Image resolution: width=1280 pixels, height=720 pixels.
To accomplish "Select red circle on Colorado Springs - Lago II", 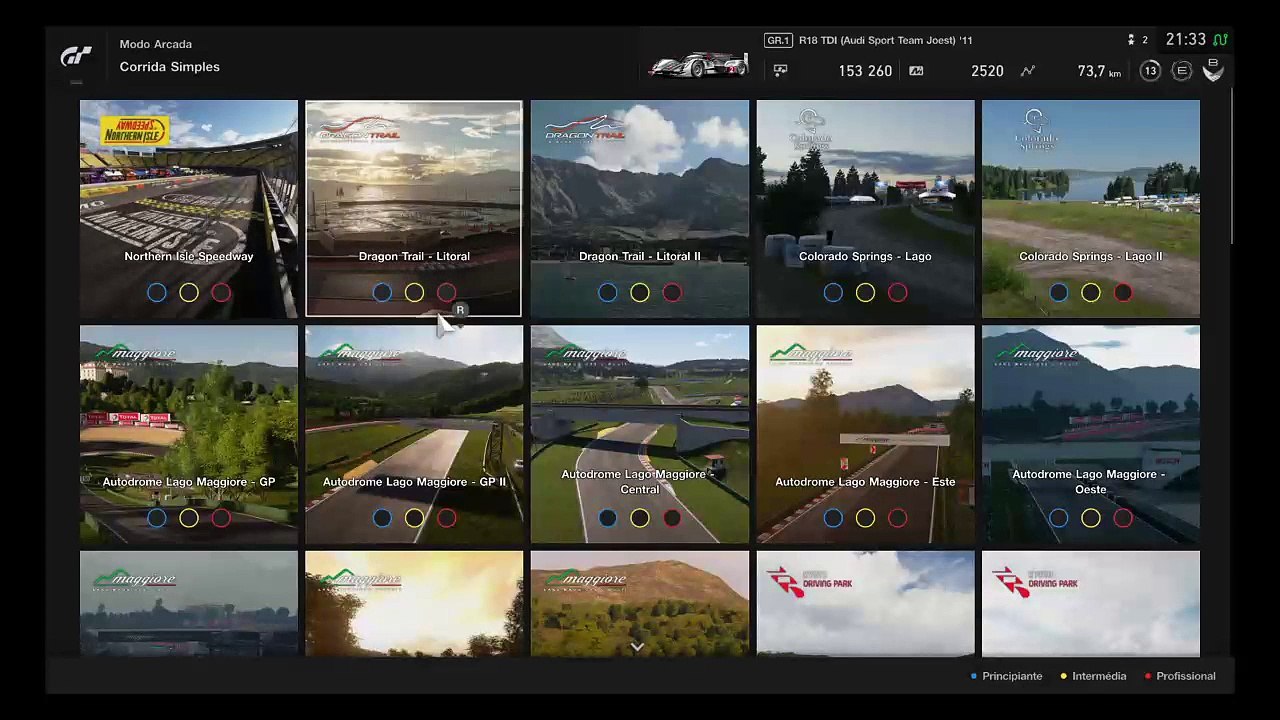I will click(1123, 293).
